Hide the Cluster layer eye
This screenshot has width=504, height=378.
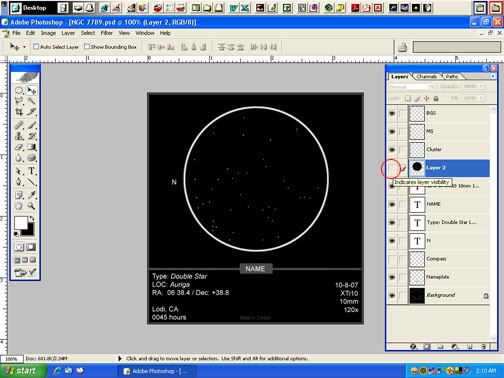(x=392, y=150)
